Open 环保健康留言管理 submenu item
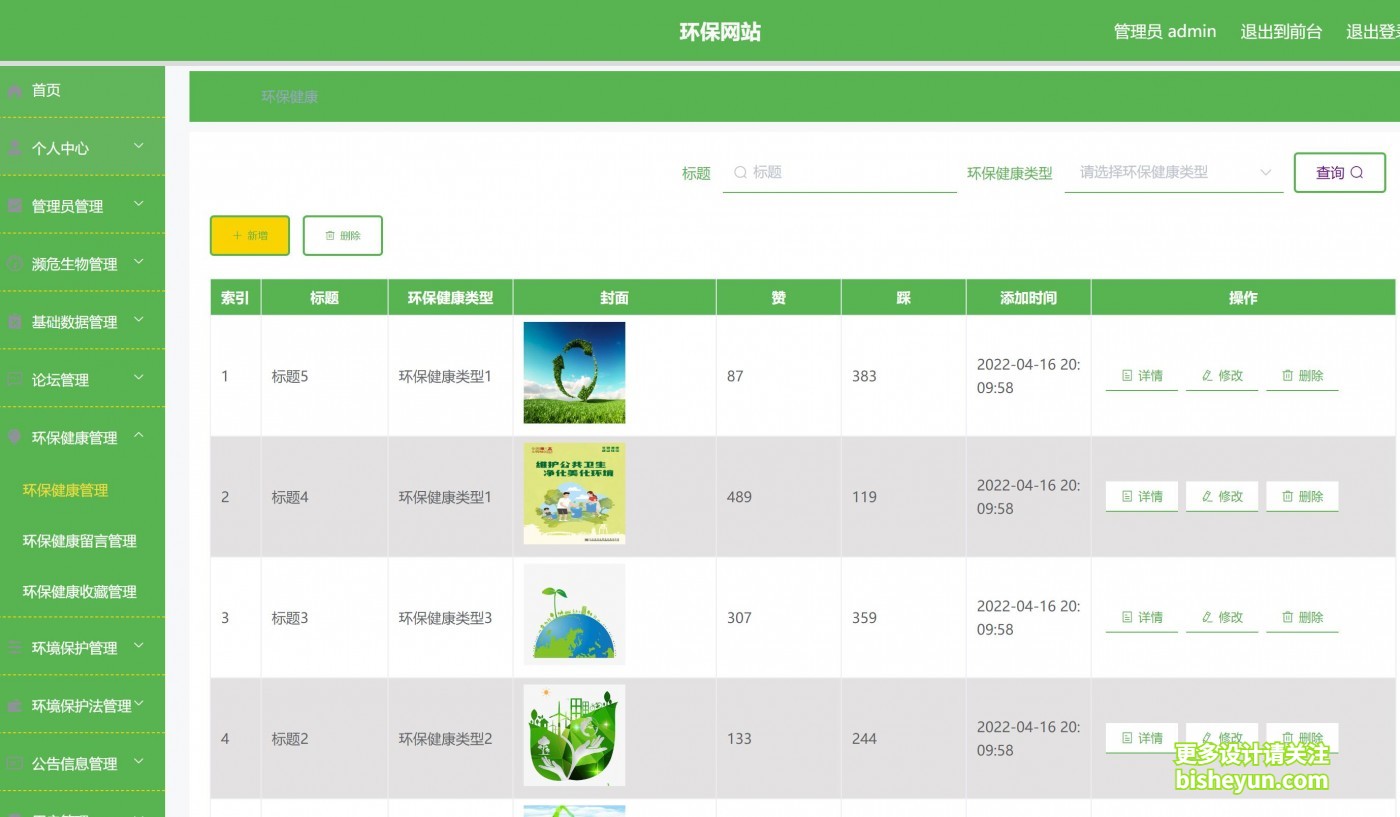The image size is (1400, 817). pos(80,541)
